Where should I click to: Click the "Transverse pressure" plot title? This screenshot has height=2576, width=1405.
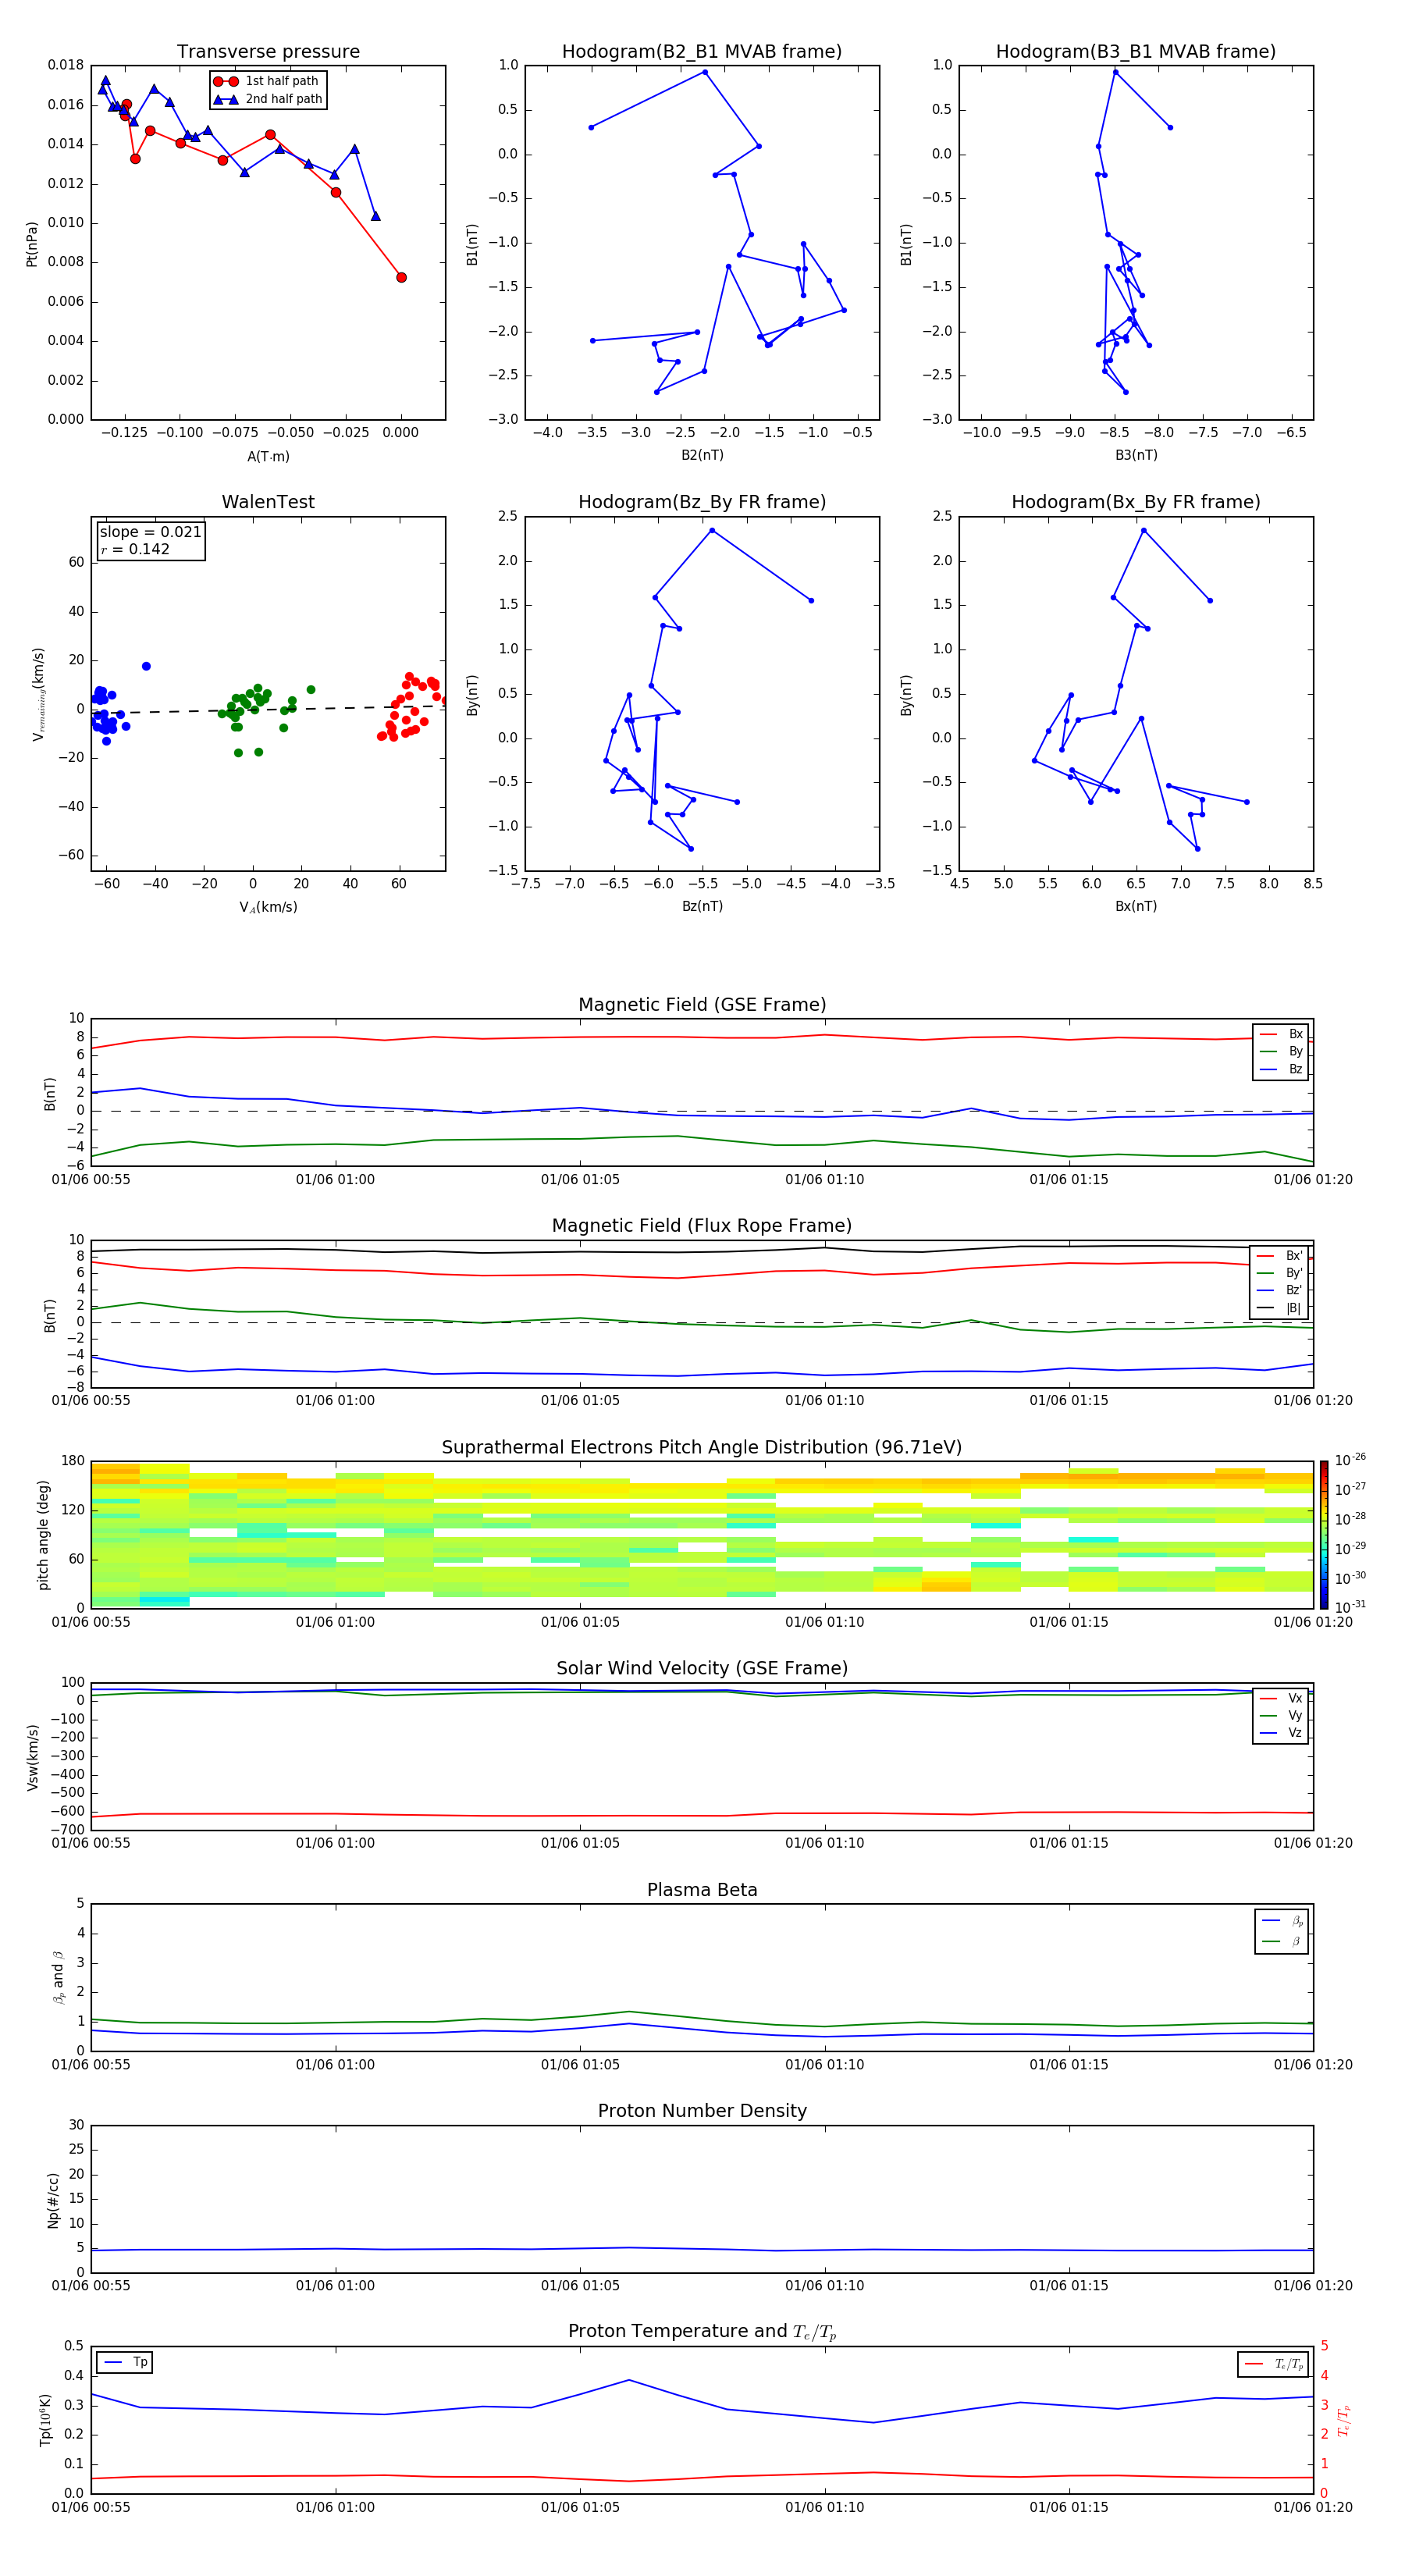(x=268, y=51)
